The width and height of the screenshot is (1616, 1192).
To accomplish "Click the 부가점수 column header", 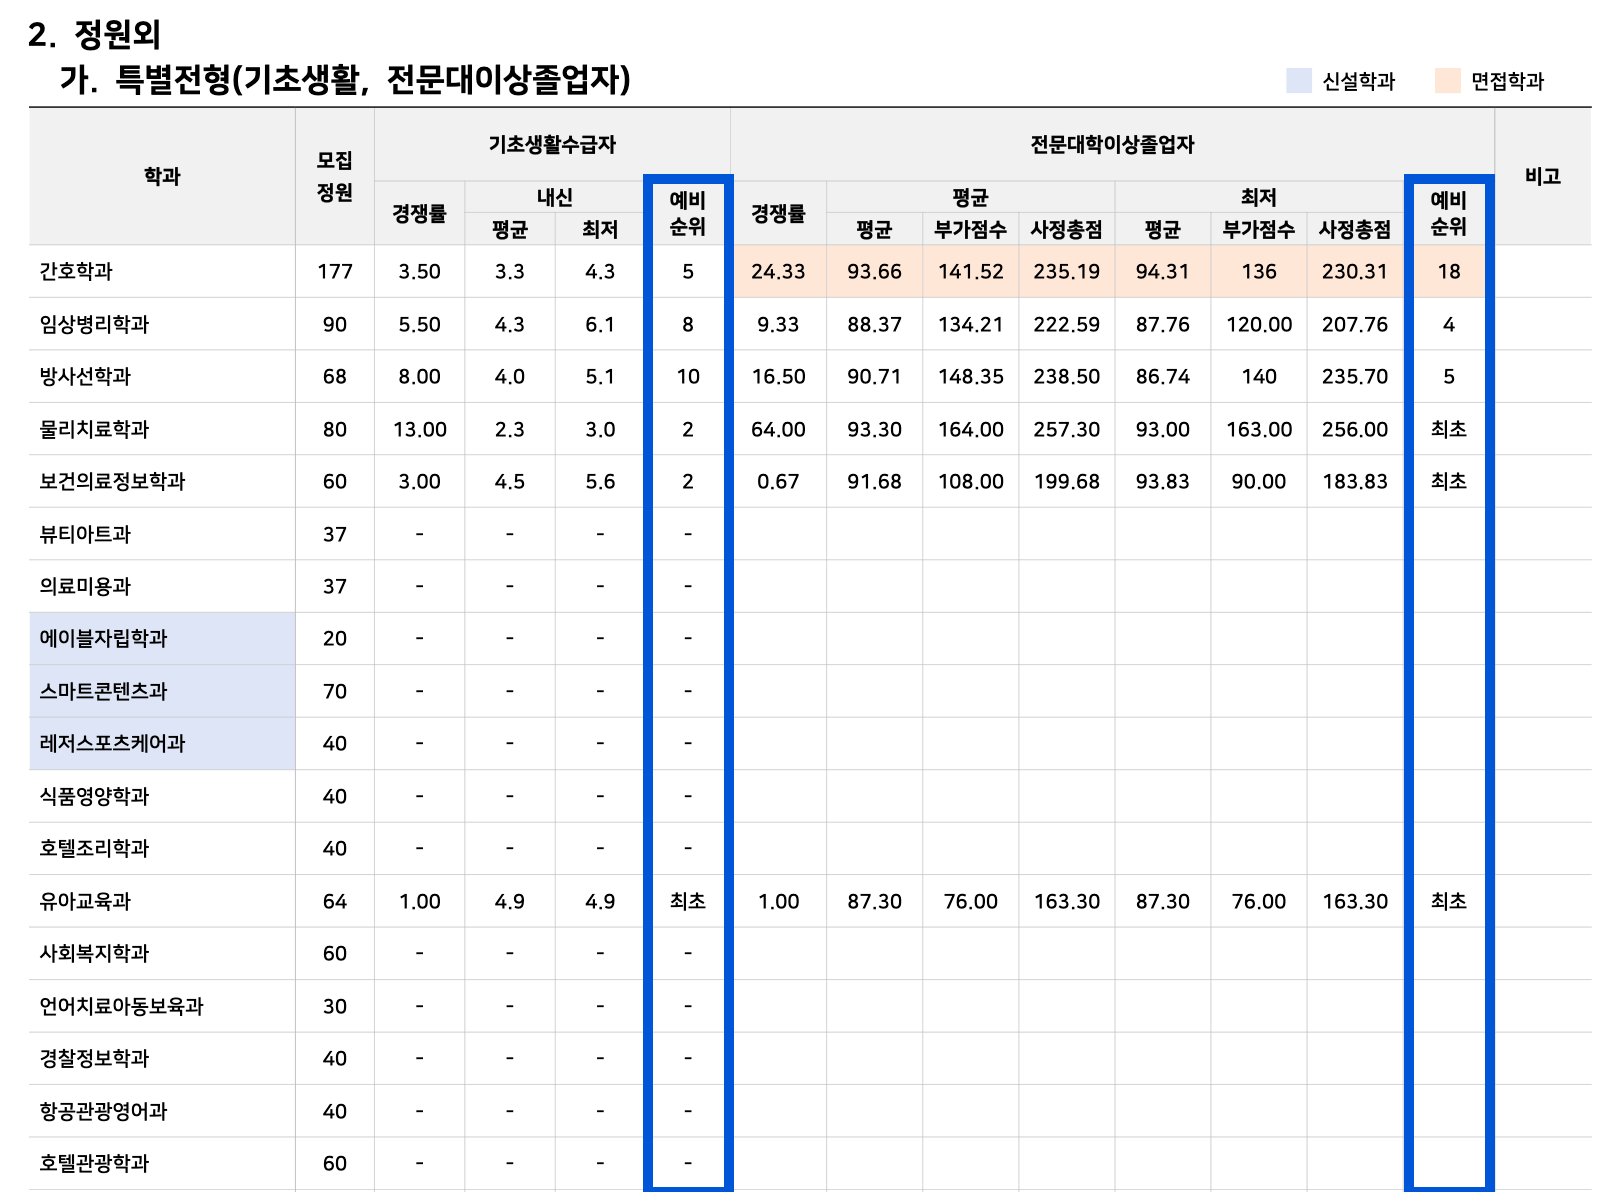I will tap(970, 228).
